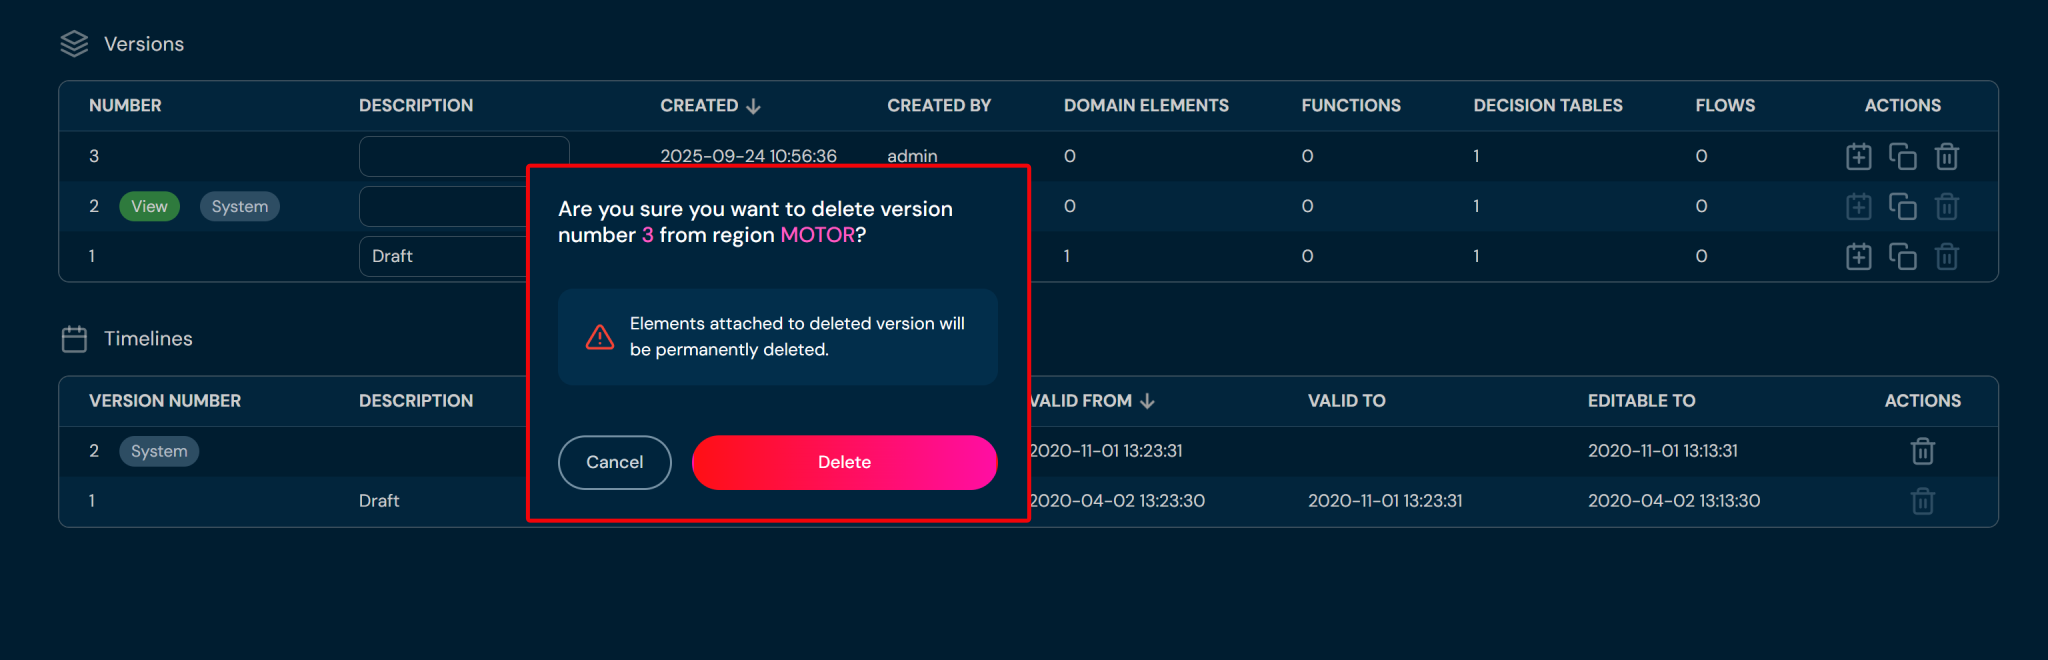Viewport: 2048px width, 660px height.
Task: Click the copy icon for version 1
Action: (1902, 257)
